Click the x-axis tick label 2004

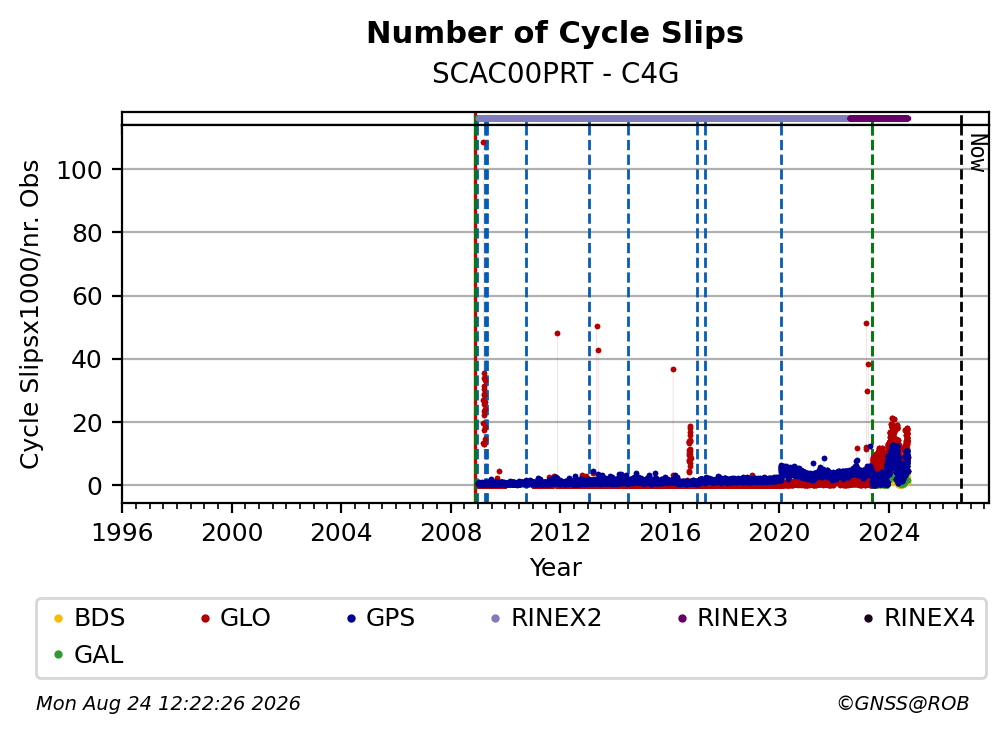click(x=341, y=533)
